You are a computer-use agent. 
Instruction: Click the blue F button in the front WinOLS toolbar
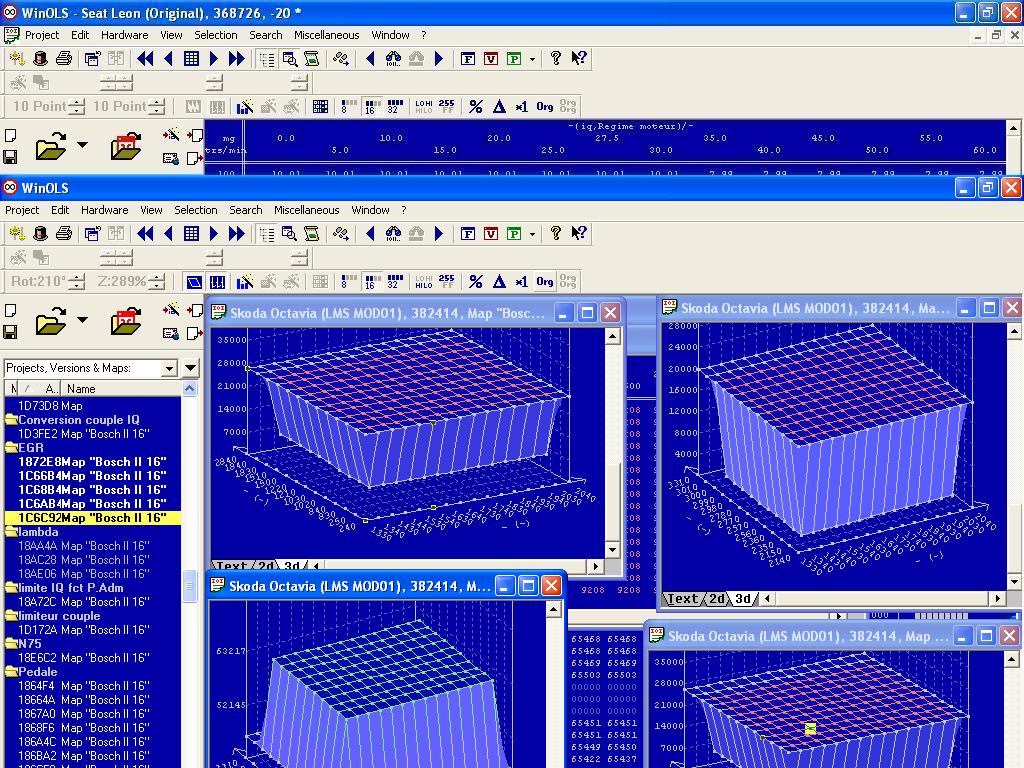(x=468, y=233)
